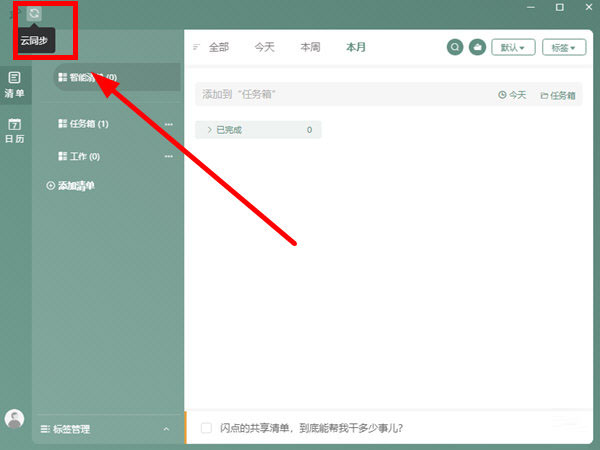Open more options for 工作 list

168,157
